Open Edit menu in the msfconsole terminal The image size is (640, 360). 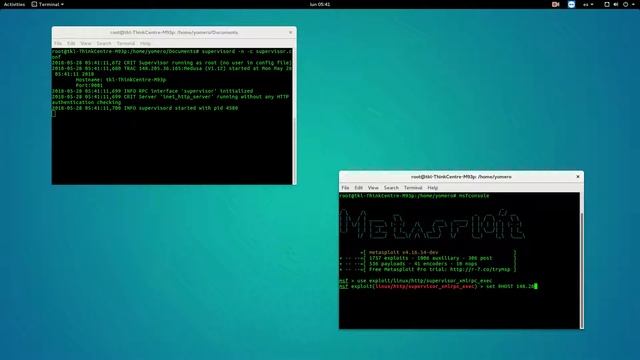click(x=359, y=188)
